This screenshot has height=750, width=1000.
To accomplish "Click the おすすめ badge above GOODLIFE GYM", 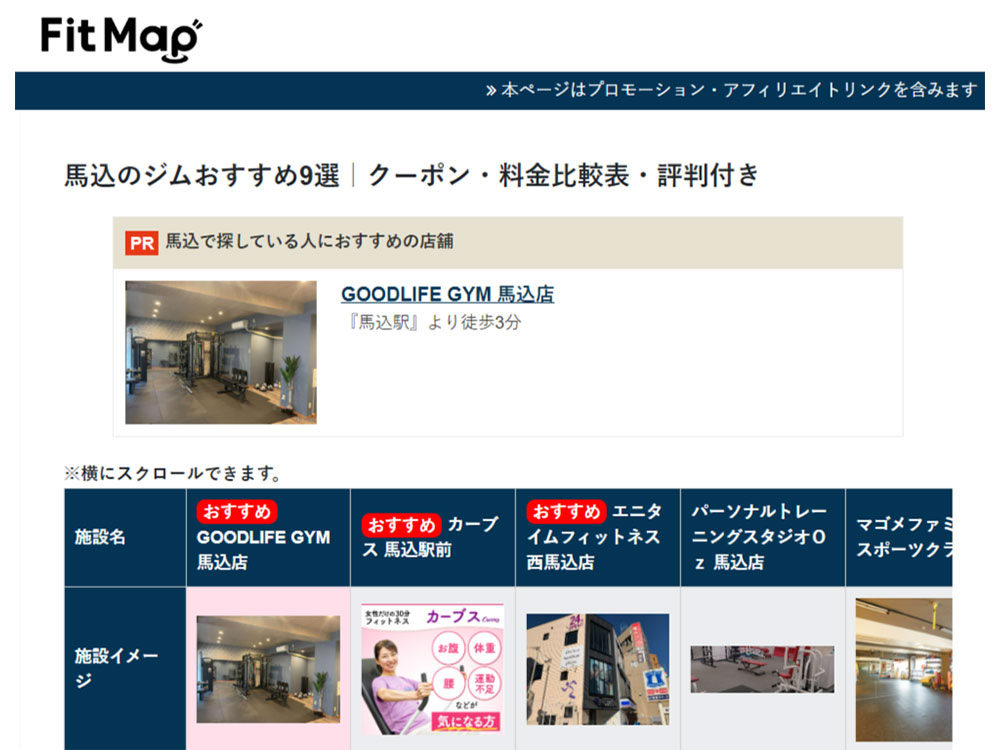I will tap(237, 512).
